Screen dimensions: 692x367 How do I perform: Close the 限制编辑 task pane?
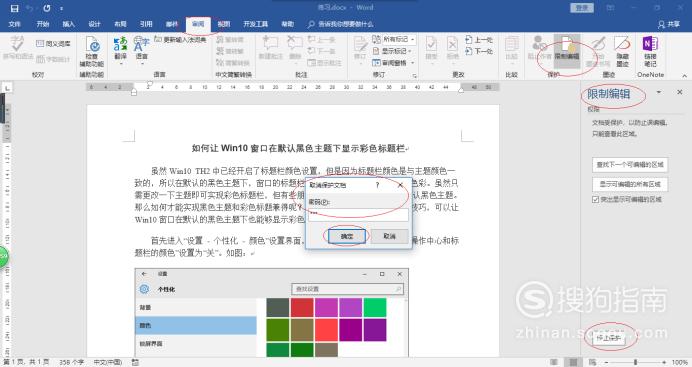click(680, 92)
